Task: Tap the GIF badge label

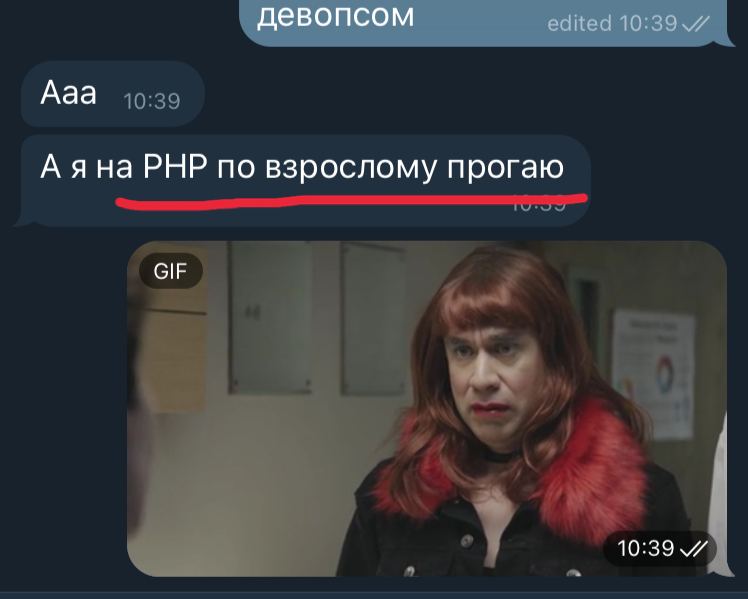Action: [x=170, y=271]
